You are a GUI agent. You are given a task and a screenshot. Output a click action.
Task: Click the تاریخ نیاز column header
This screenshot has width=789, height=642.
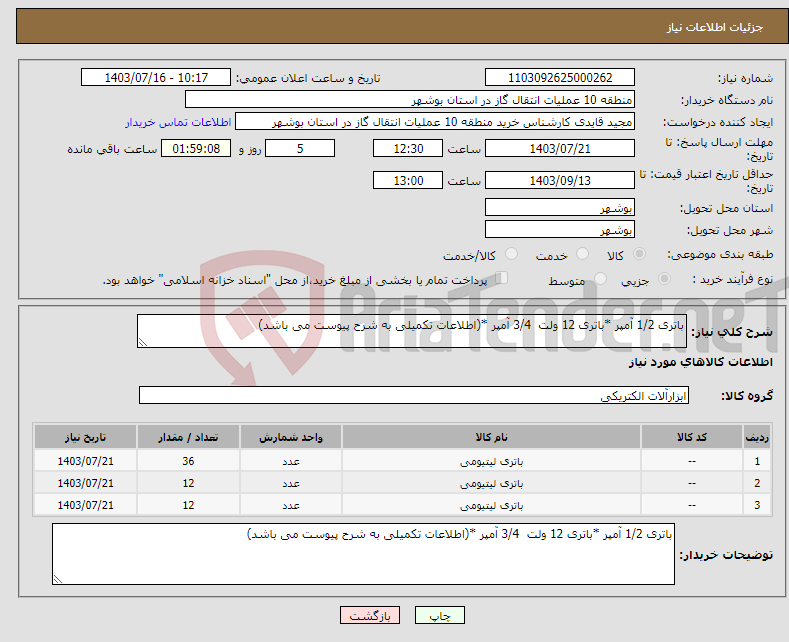pos(86,437)
